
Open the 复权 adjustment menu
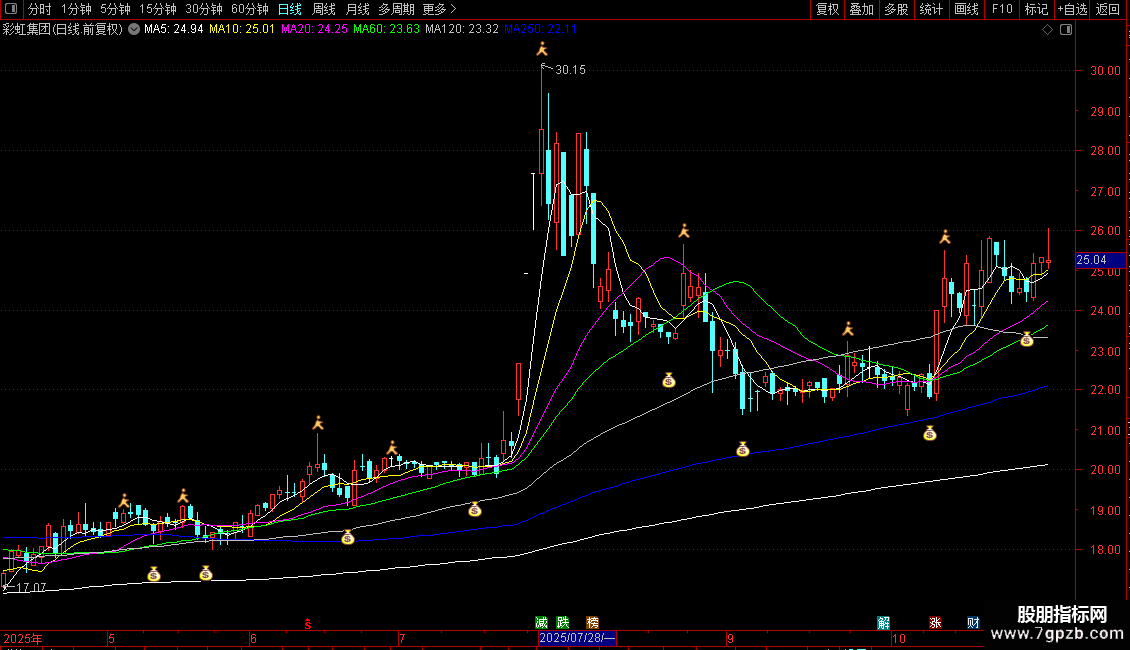click(x=827, y=9)
